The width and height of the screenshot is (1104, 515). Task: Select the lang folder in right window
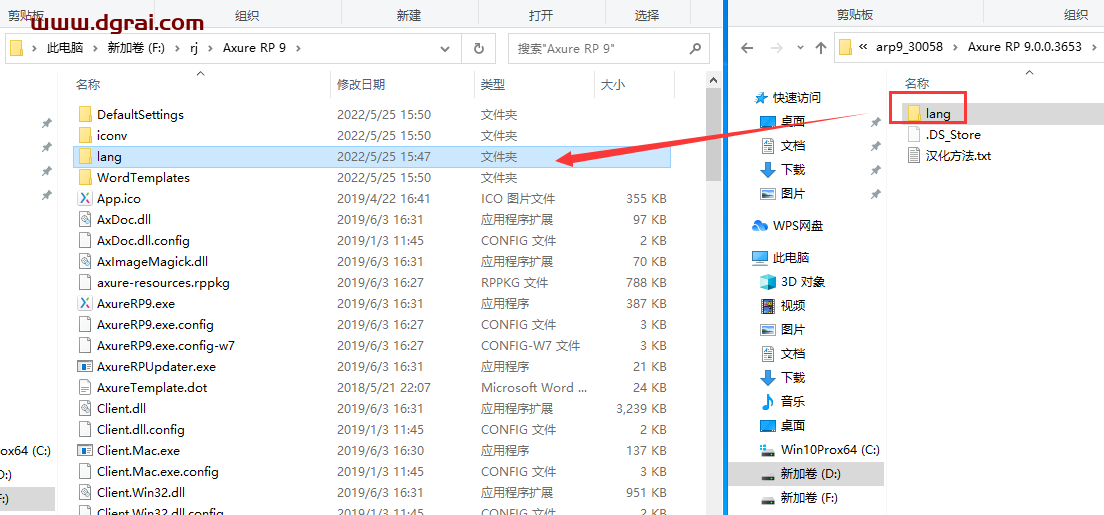point(938,113)
